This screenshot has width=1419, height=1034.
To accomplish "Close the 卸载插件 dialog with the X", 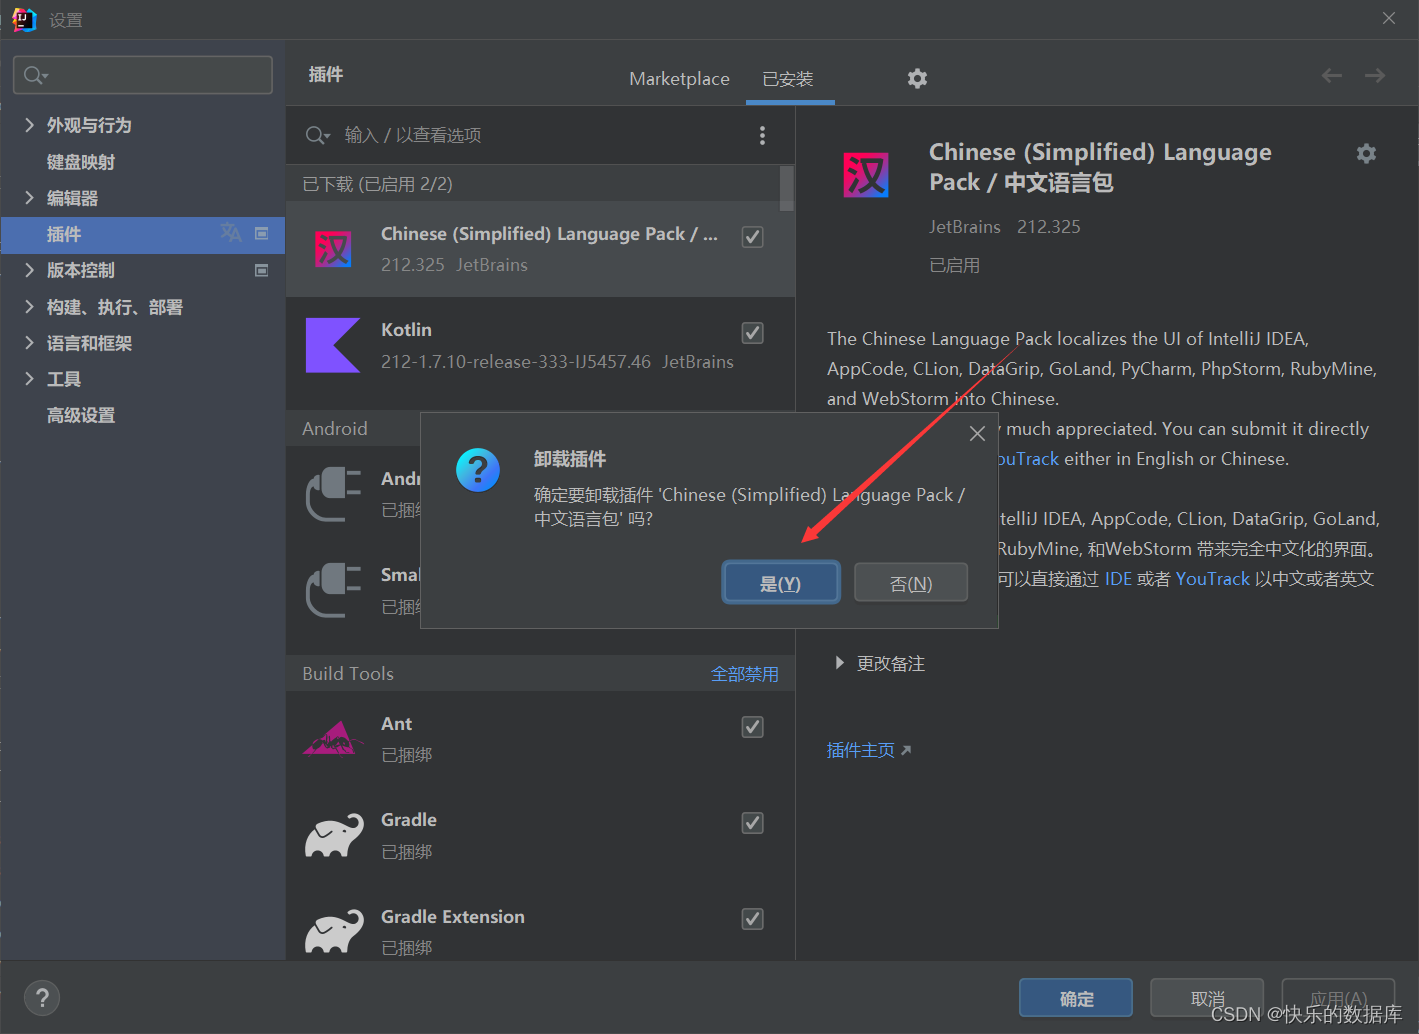I will click(977, 433).
